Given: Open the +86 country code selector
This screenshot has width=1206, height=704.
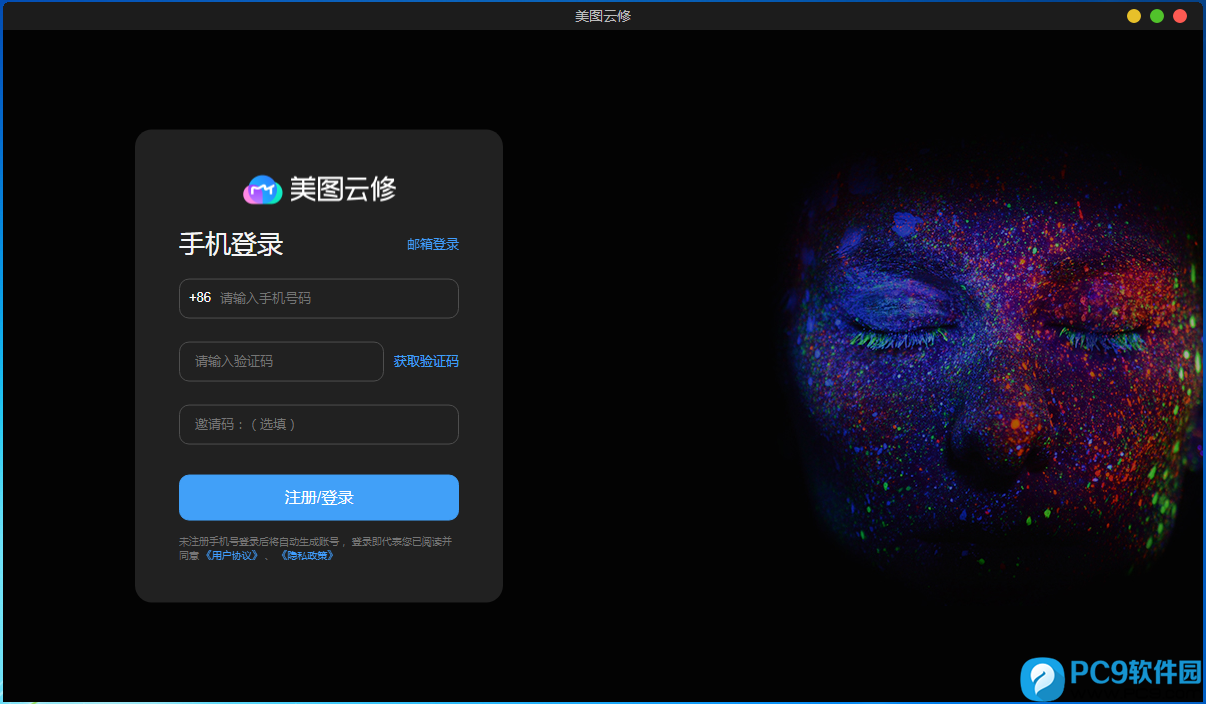Looking at the screenshot, I should click(x=200, y=298).
